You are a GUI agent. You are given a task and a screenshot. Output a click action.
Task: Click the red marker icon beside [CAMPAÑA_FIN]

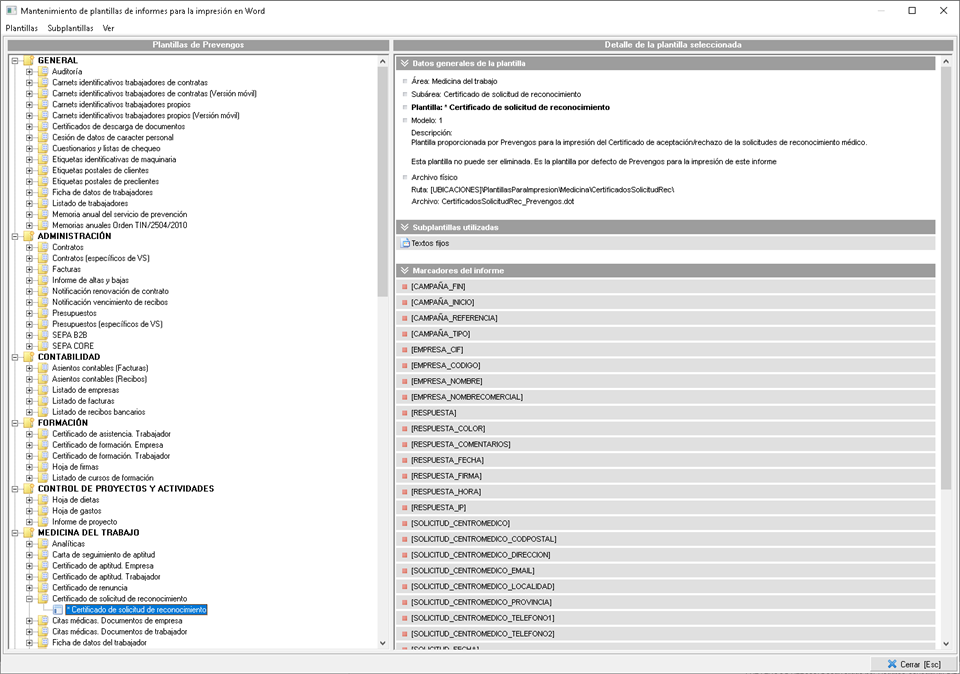(405, 286)
